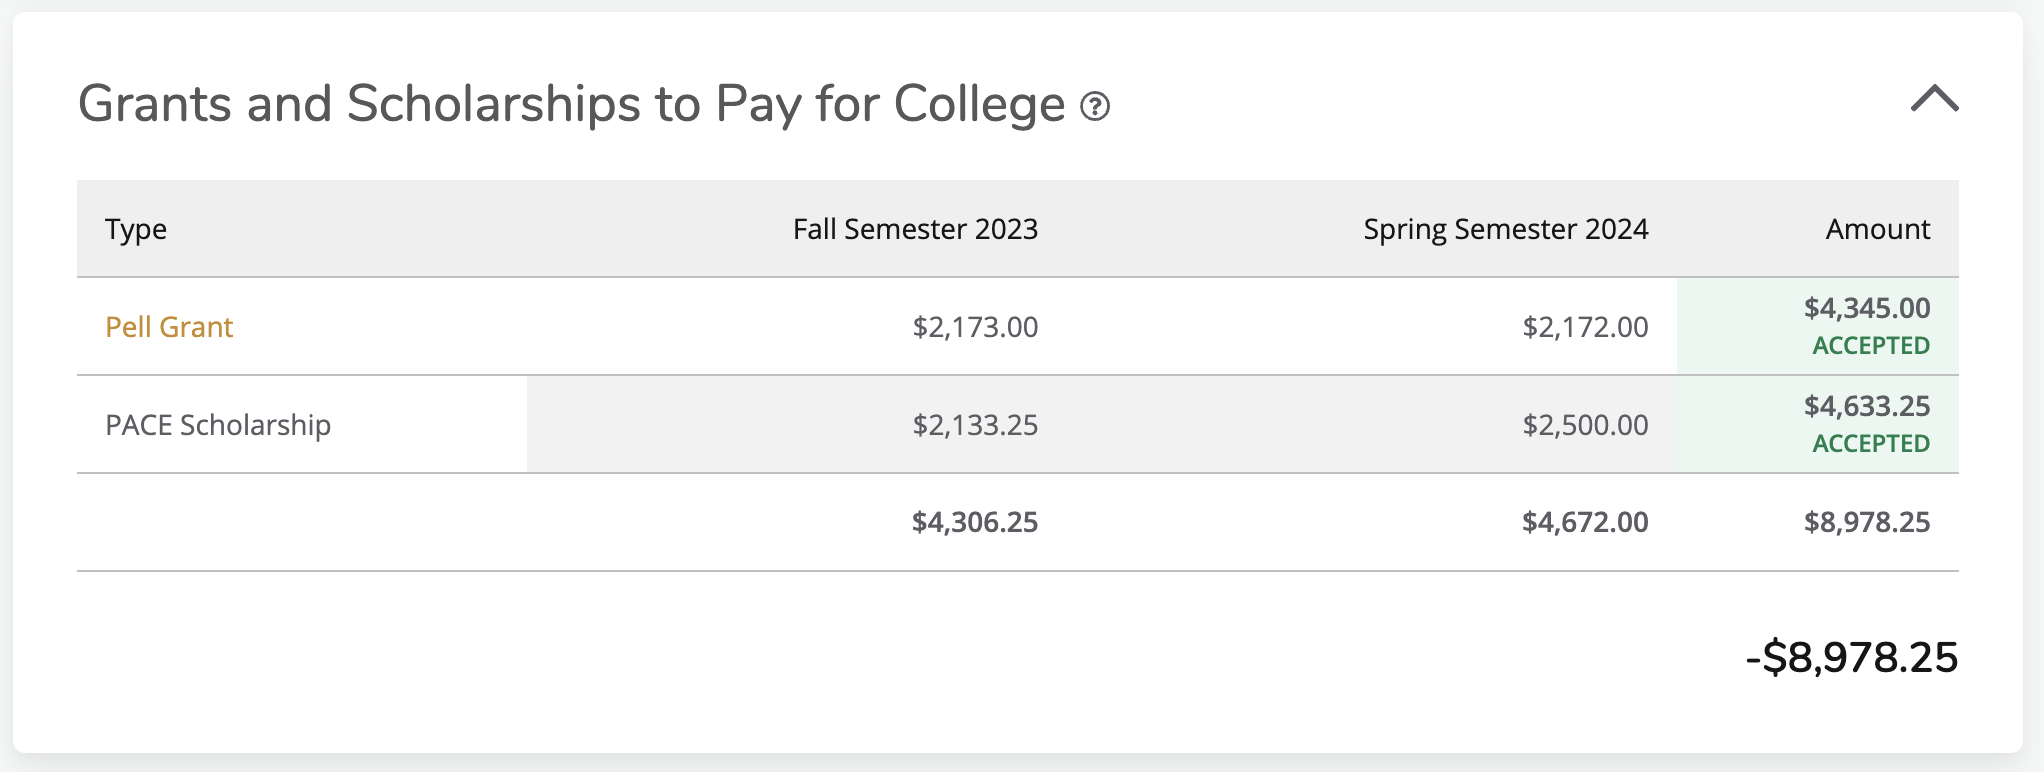Screen dimensions: 2044x772
Task: Click PACE Scholarship accepted amount $4,633.25
Action: tap(1866, 406)
